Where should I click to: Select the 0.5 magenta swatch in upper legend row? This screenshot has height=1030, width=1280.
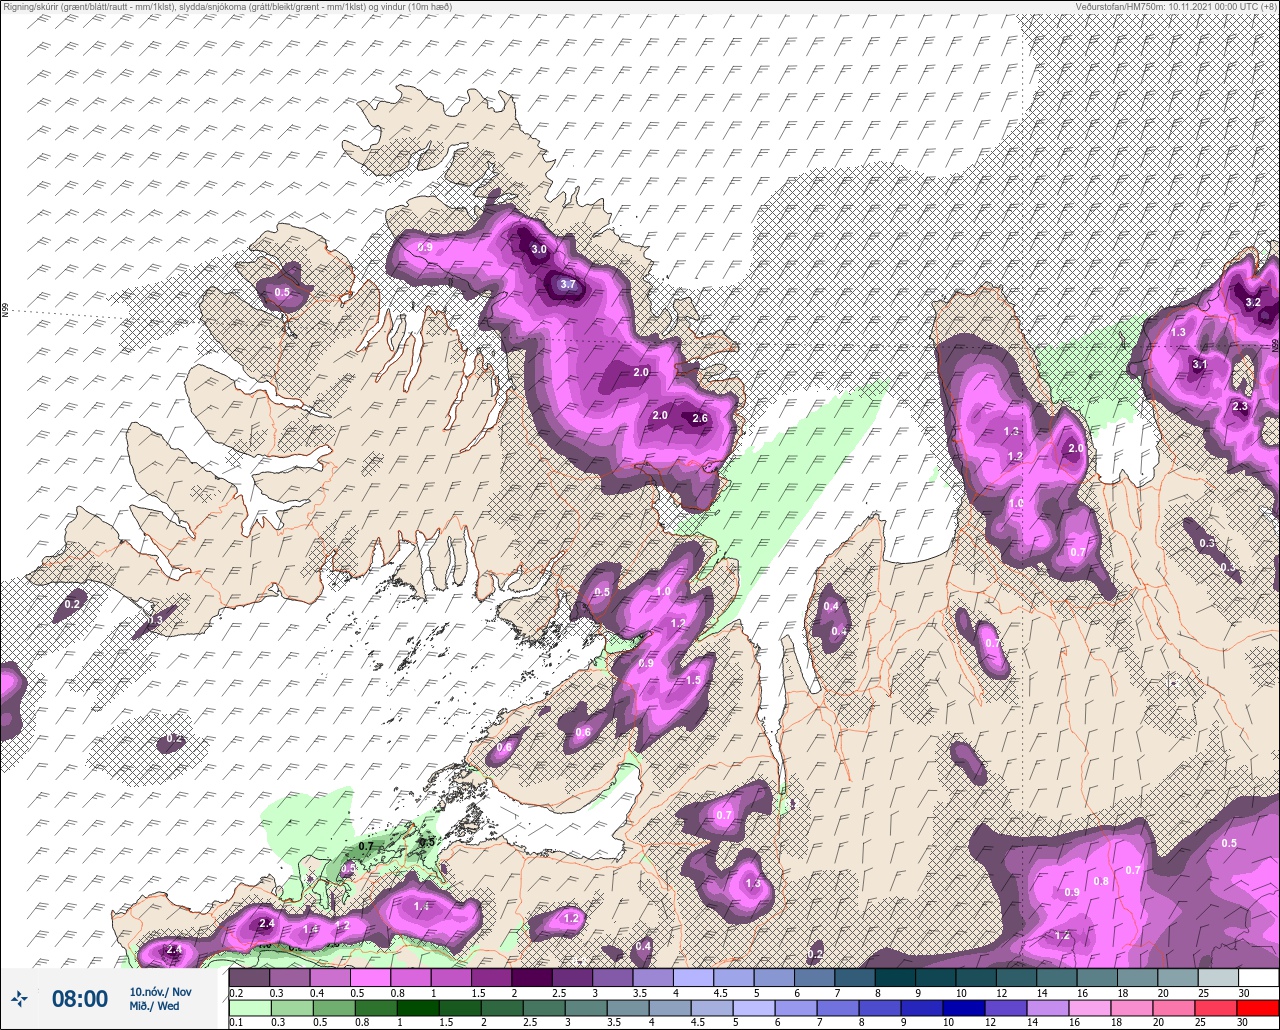[370, 977]
